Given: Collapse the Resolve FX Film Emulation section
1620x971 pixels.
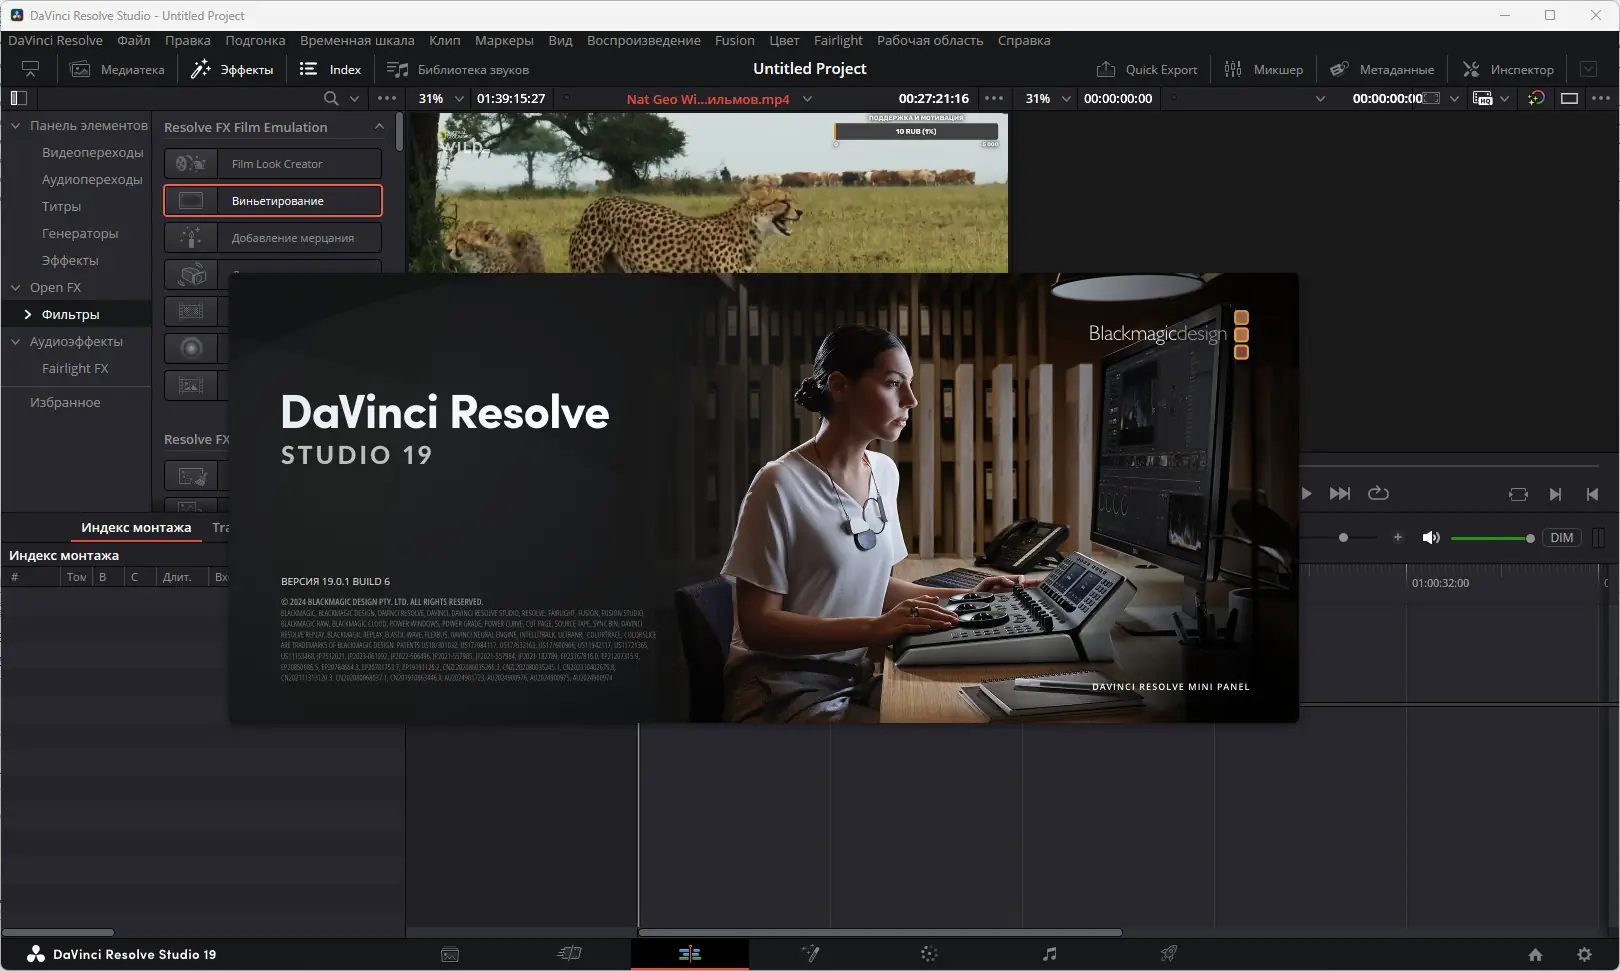Looking at the screenshot, I should pyautogui.click(x=379, y=127).
